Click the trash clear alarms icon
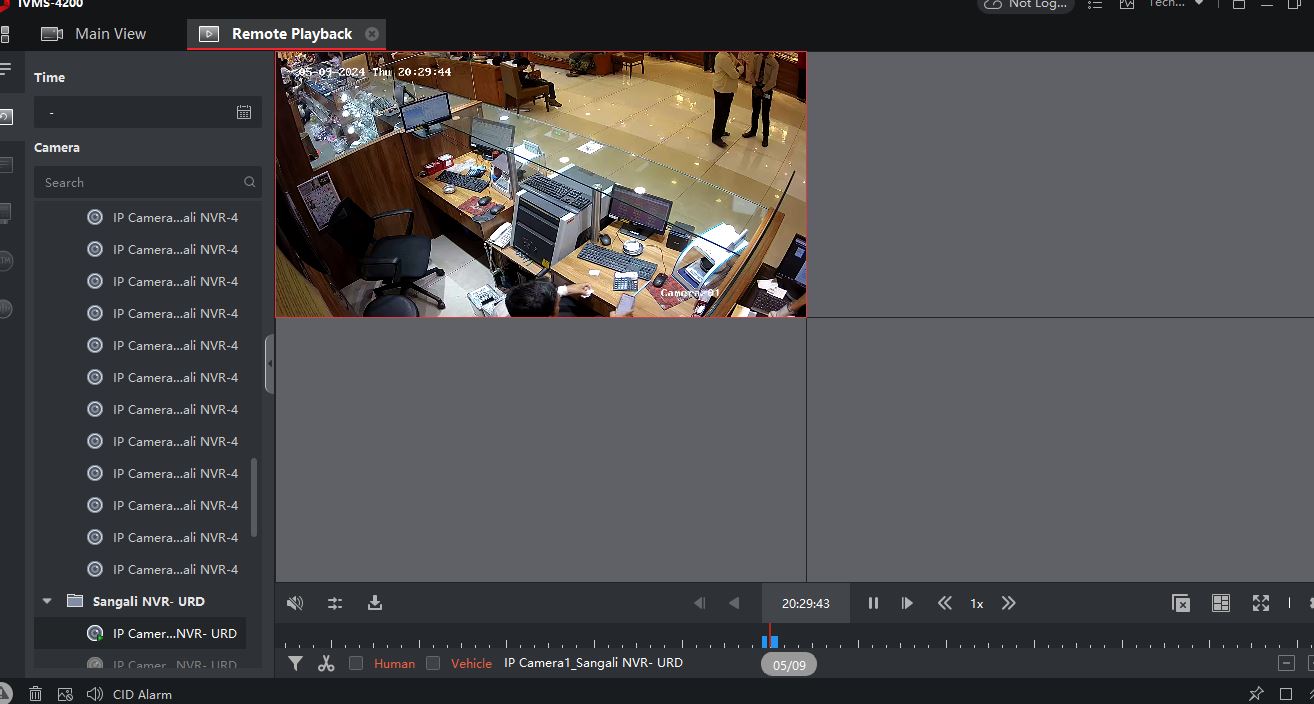 [35, 694]
